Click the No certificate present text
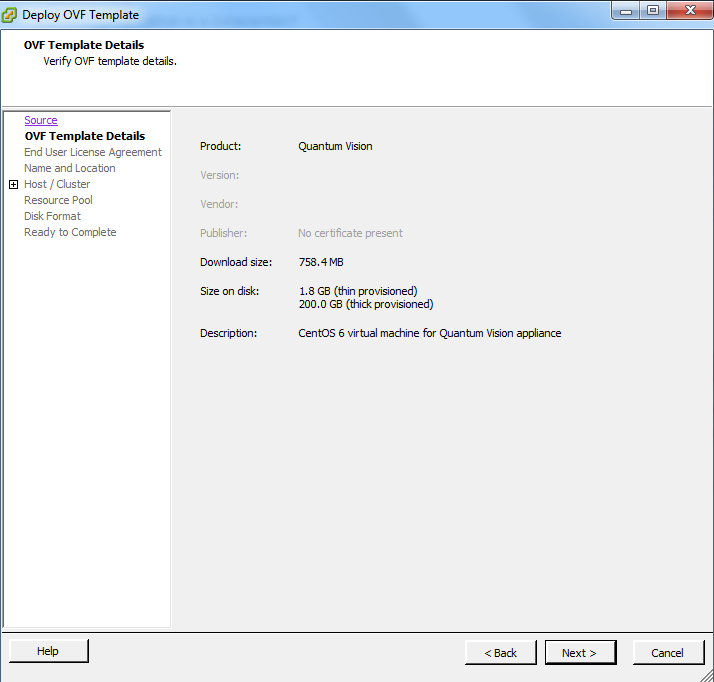Image resolution: width=714 pixels, height=682 pixels. [350, 233]
